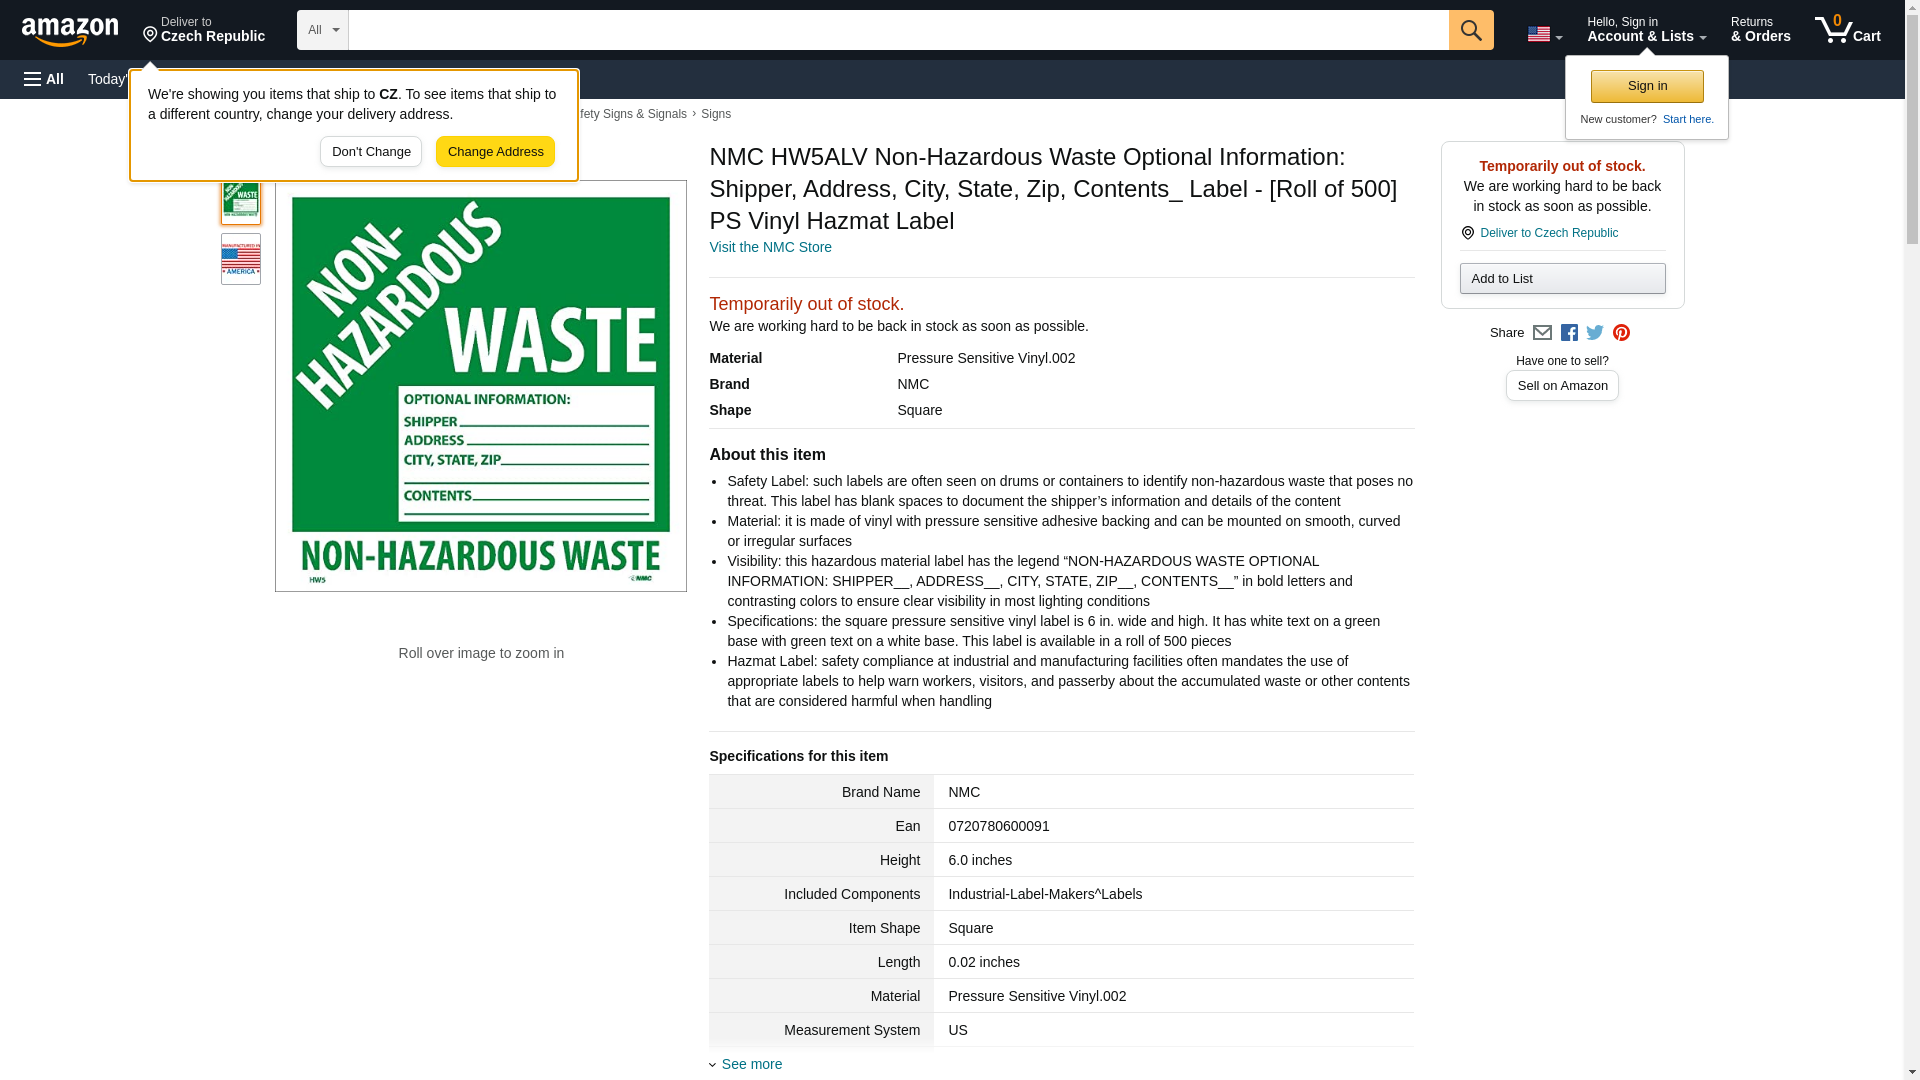This screenshot has width=1920, height=1080.
Task: Select the Made in America thumbnail
Action: [x=241, y=259]
